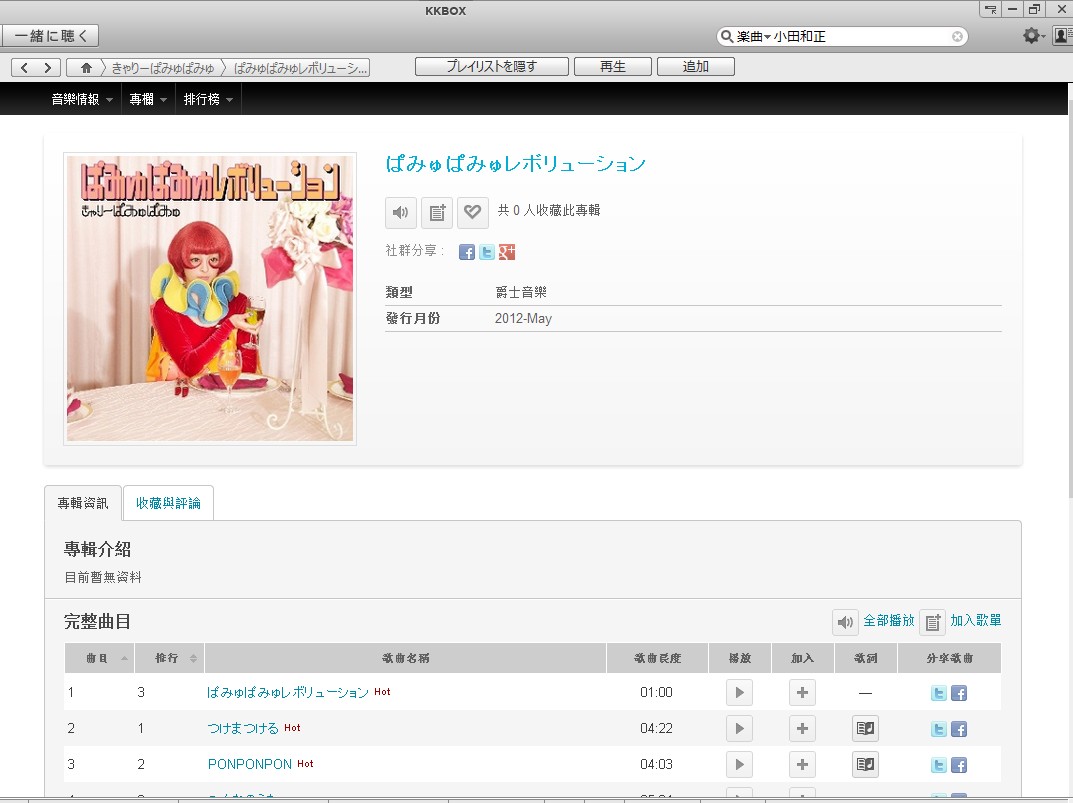Play the whole album via speaker icon
The height and width of the screenshot is (803, 1073).
pos(401,213)
